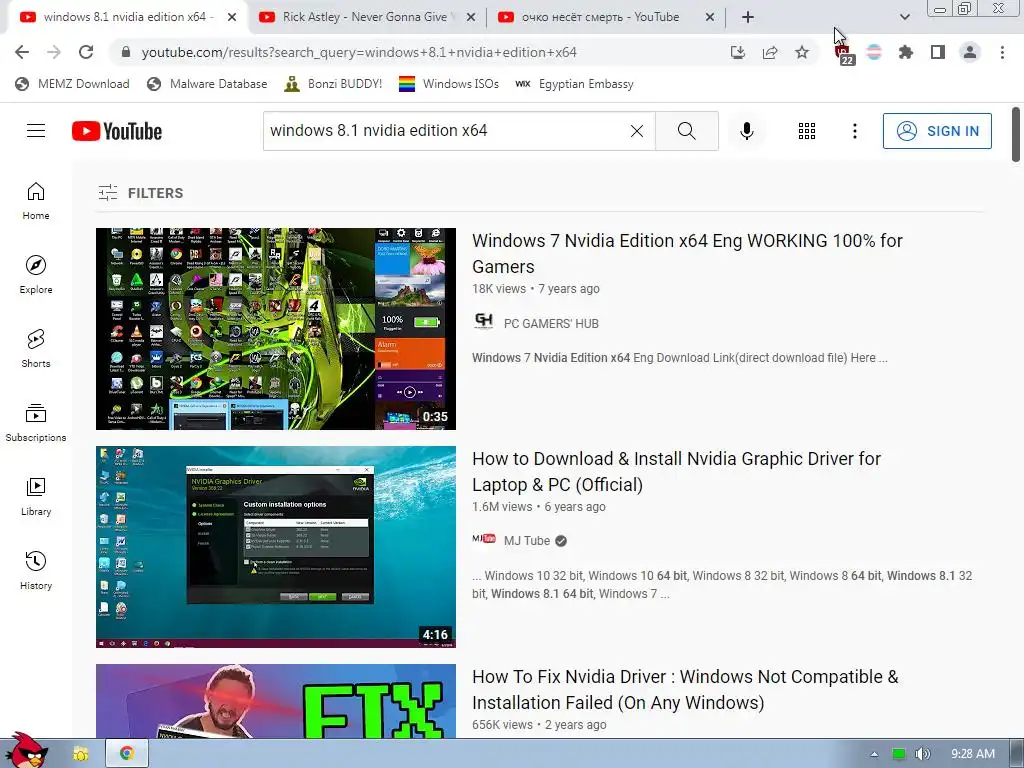
Task: Click the YouTube logo
Action: click(x=117, y=131)
